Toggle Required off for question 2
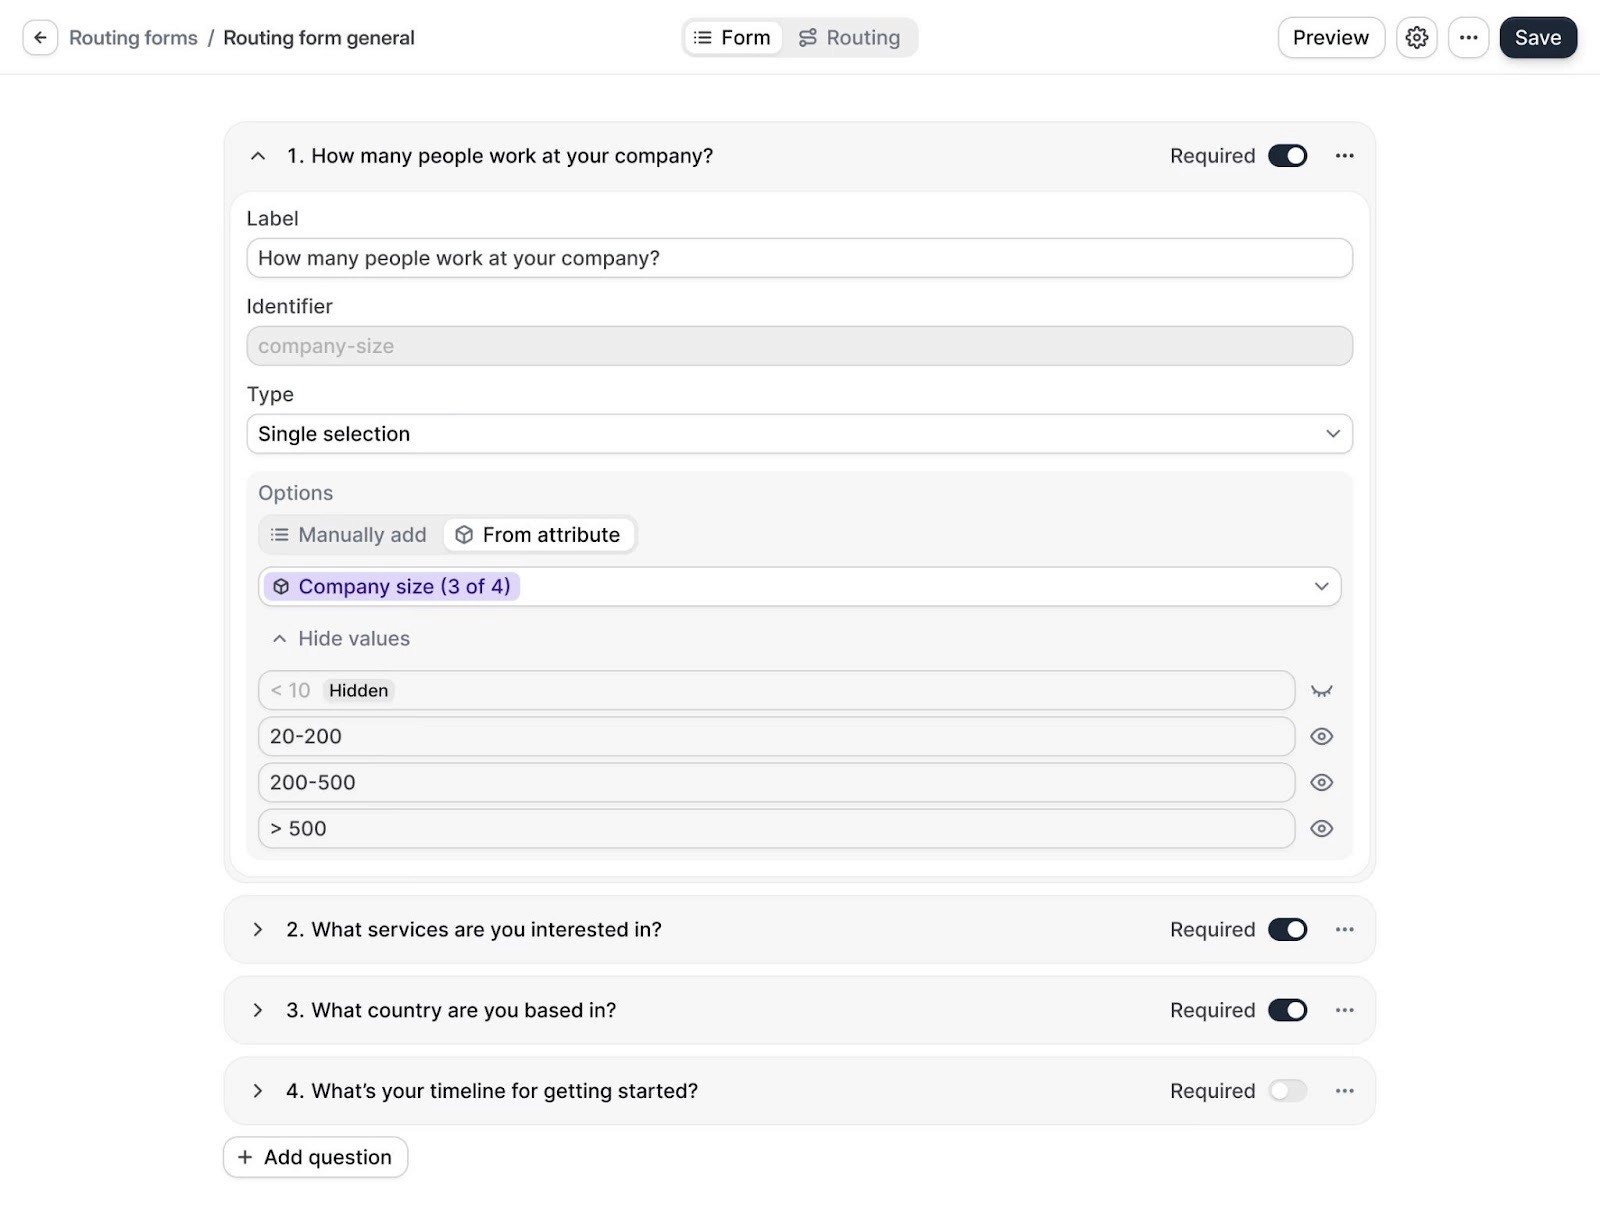1600x1223 pixels. [x=1287, y=929]
